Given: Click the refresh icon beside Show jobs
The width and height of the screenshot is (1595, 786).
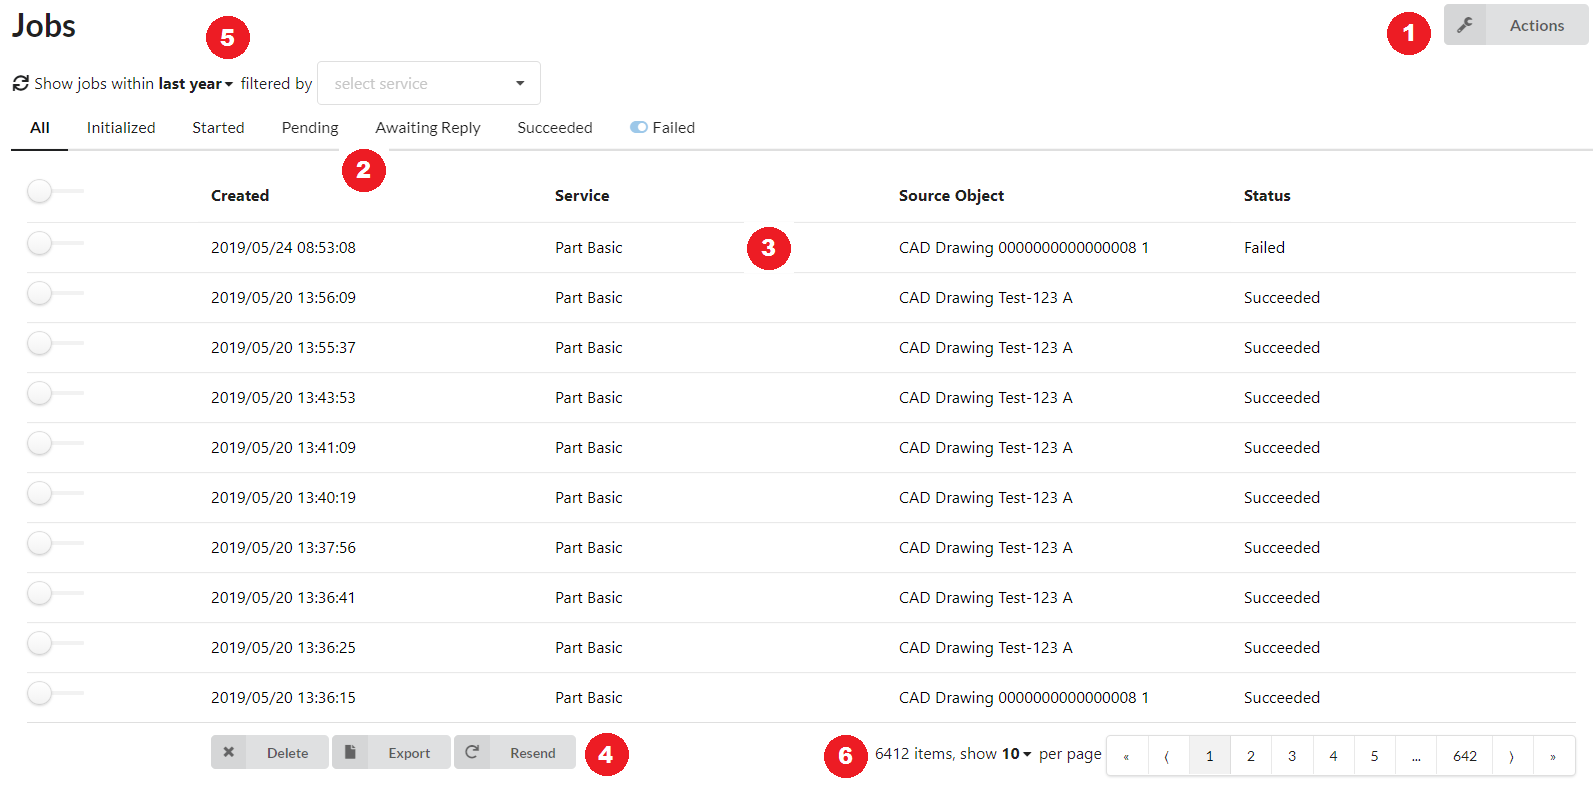Looking at the screenshot, I should (20, 83).
